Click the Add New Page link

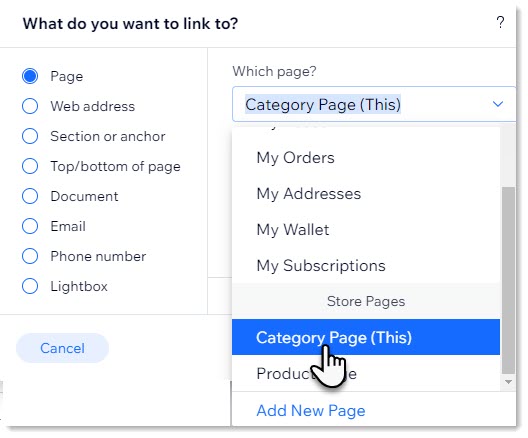(x=310, y=410)
